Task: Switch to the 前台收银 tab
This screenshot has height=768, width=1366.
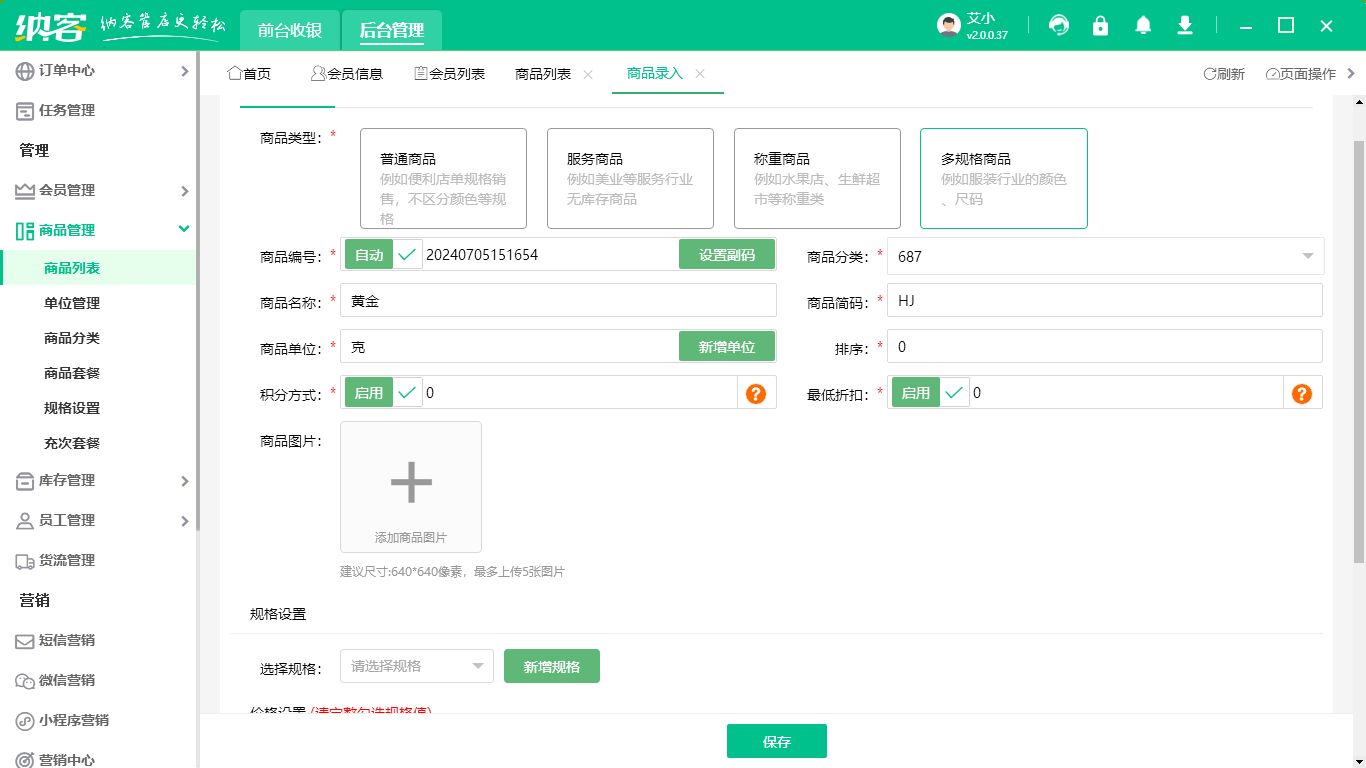Action: click(290, 30)
